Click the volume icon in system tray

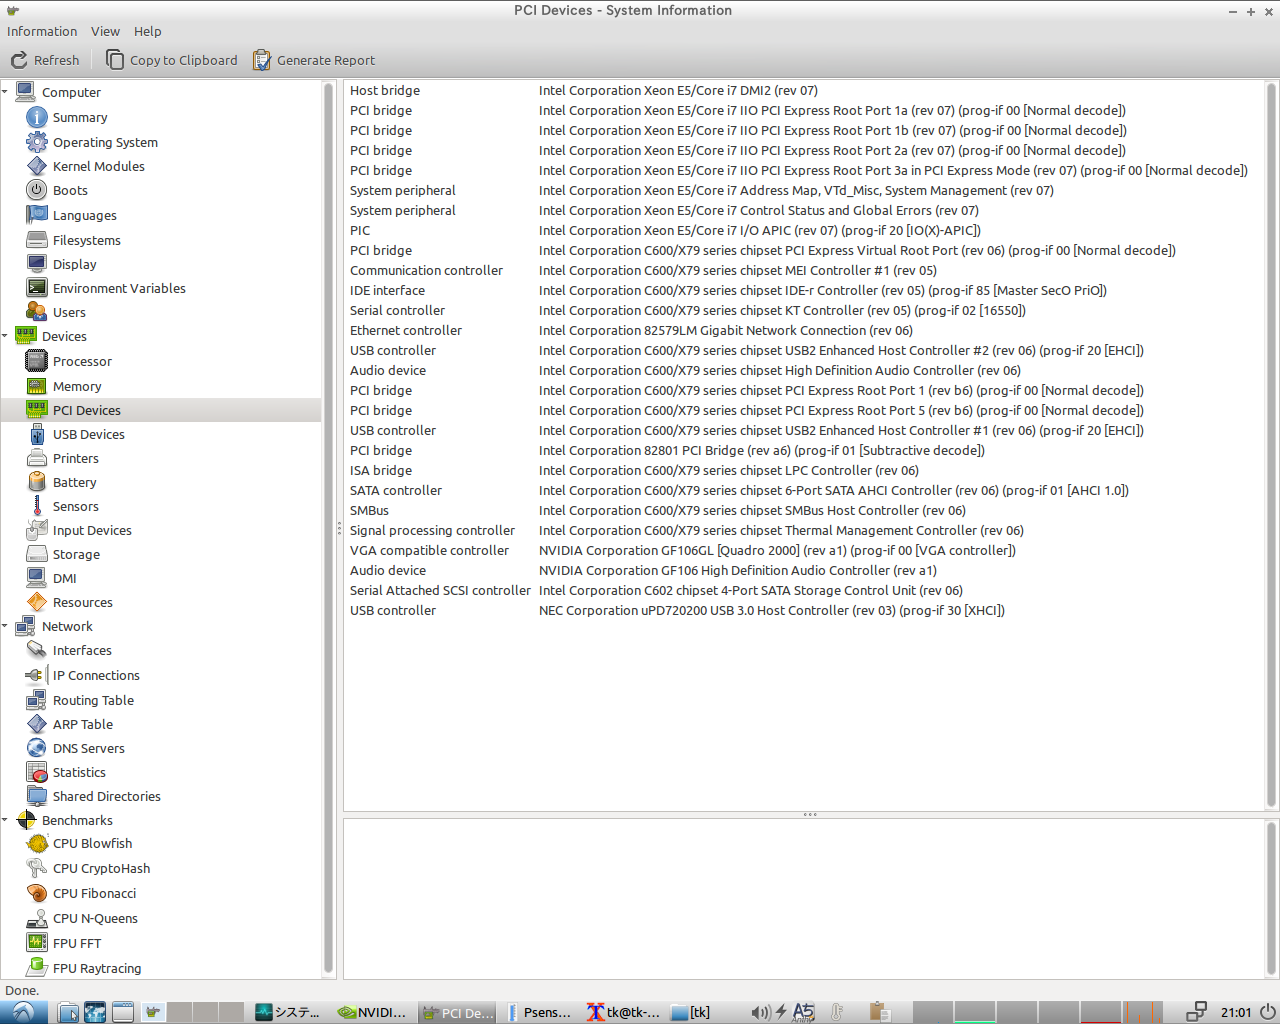point(760,1012)
